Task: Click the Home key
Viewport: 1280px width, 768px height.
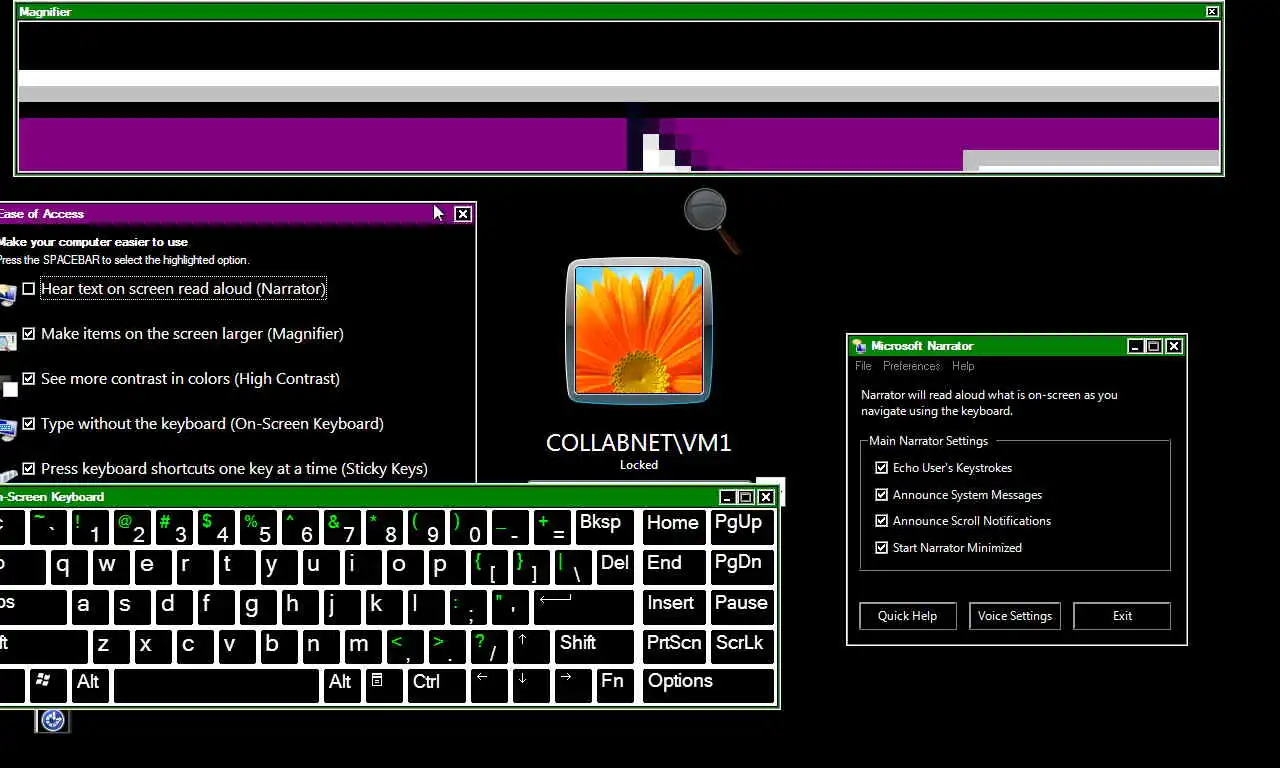Action: 673,526
